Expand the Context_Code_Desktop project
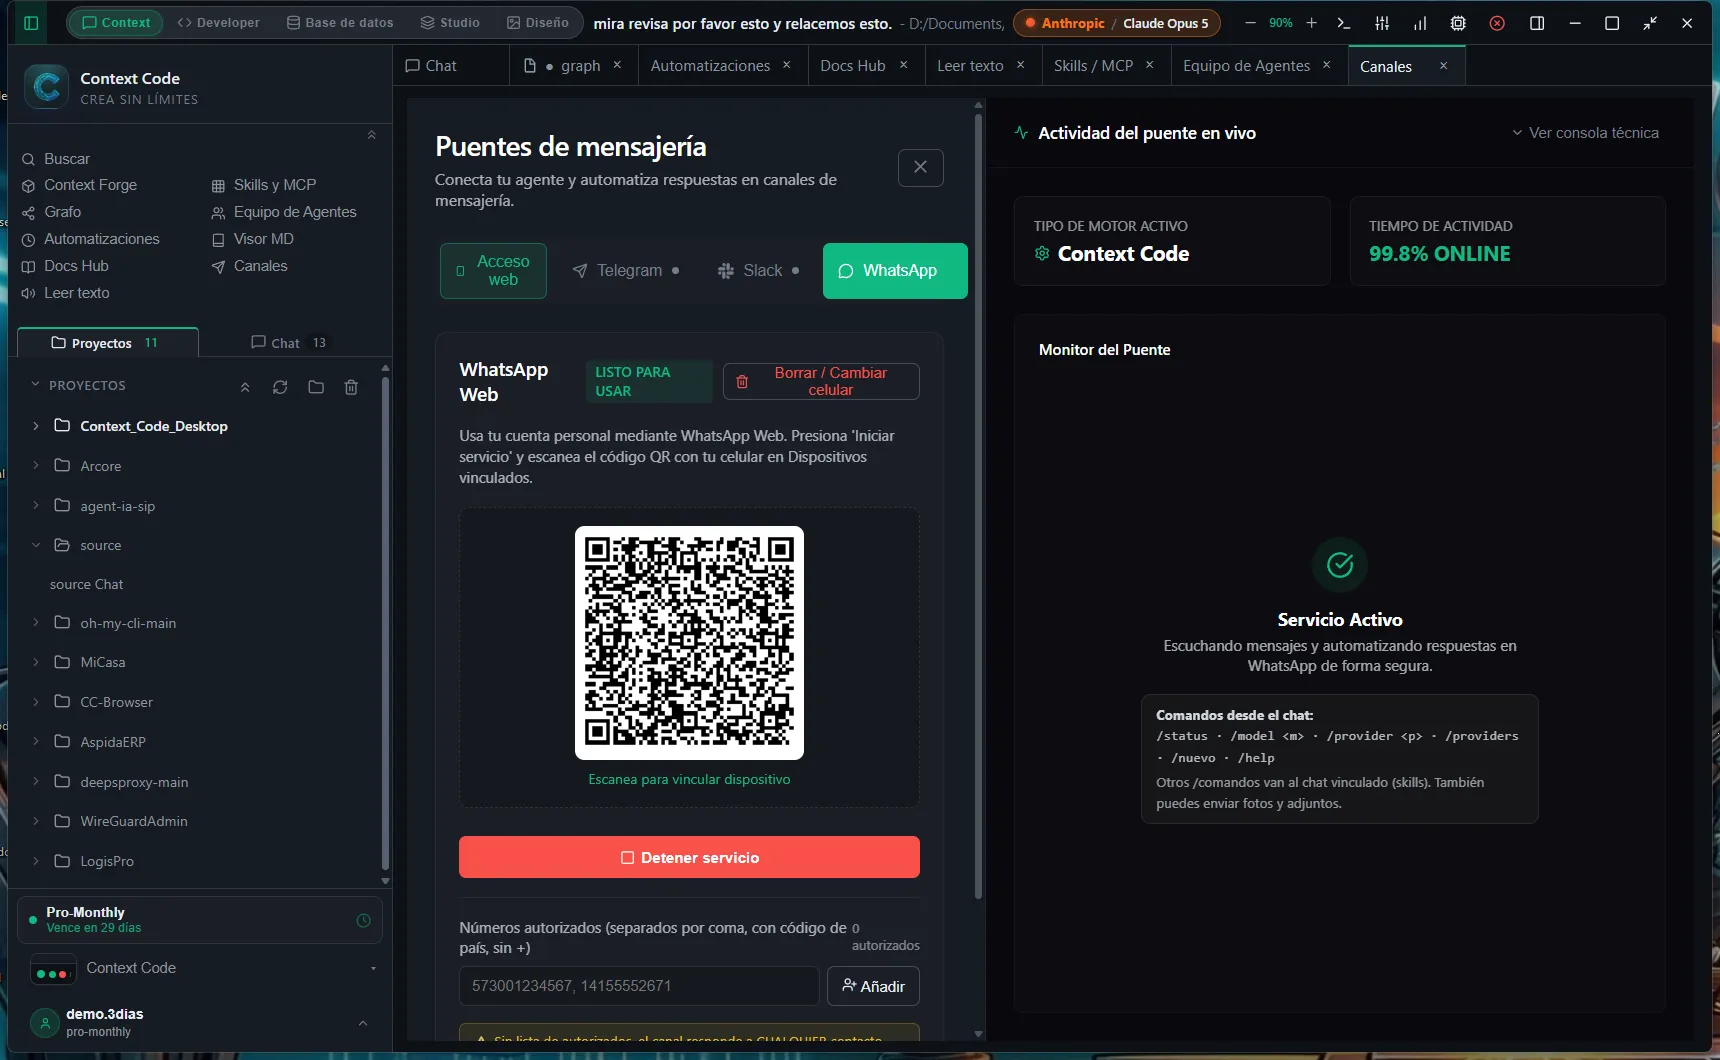Image resolution: width=1720 pixels, height=1060 pixels. pos(36,426)
